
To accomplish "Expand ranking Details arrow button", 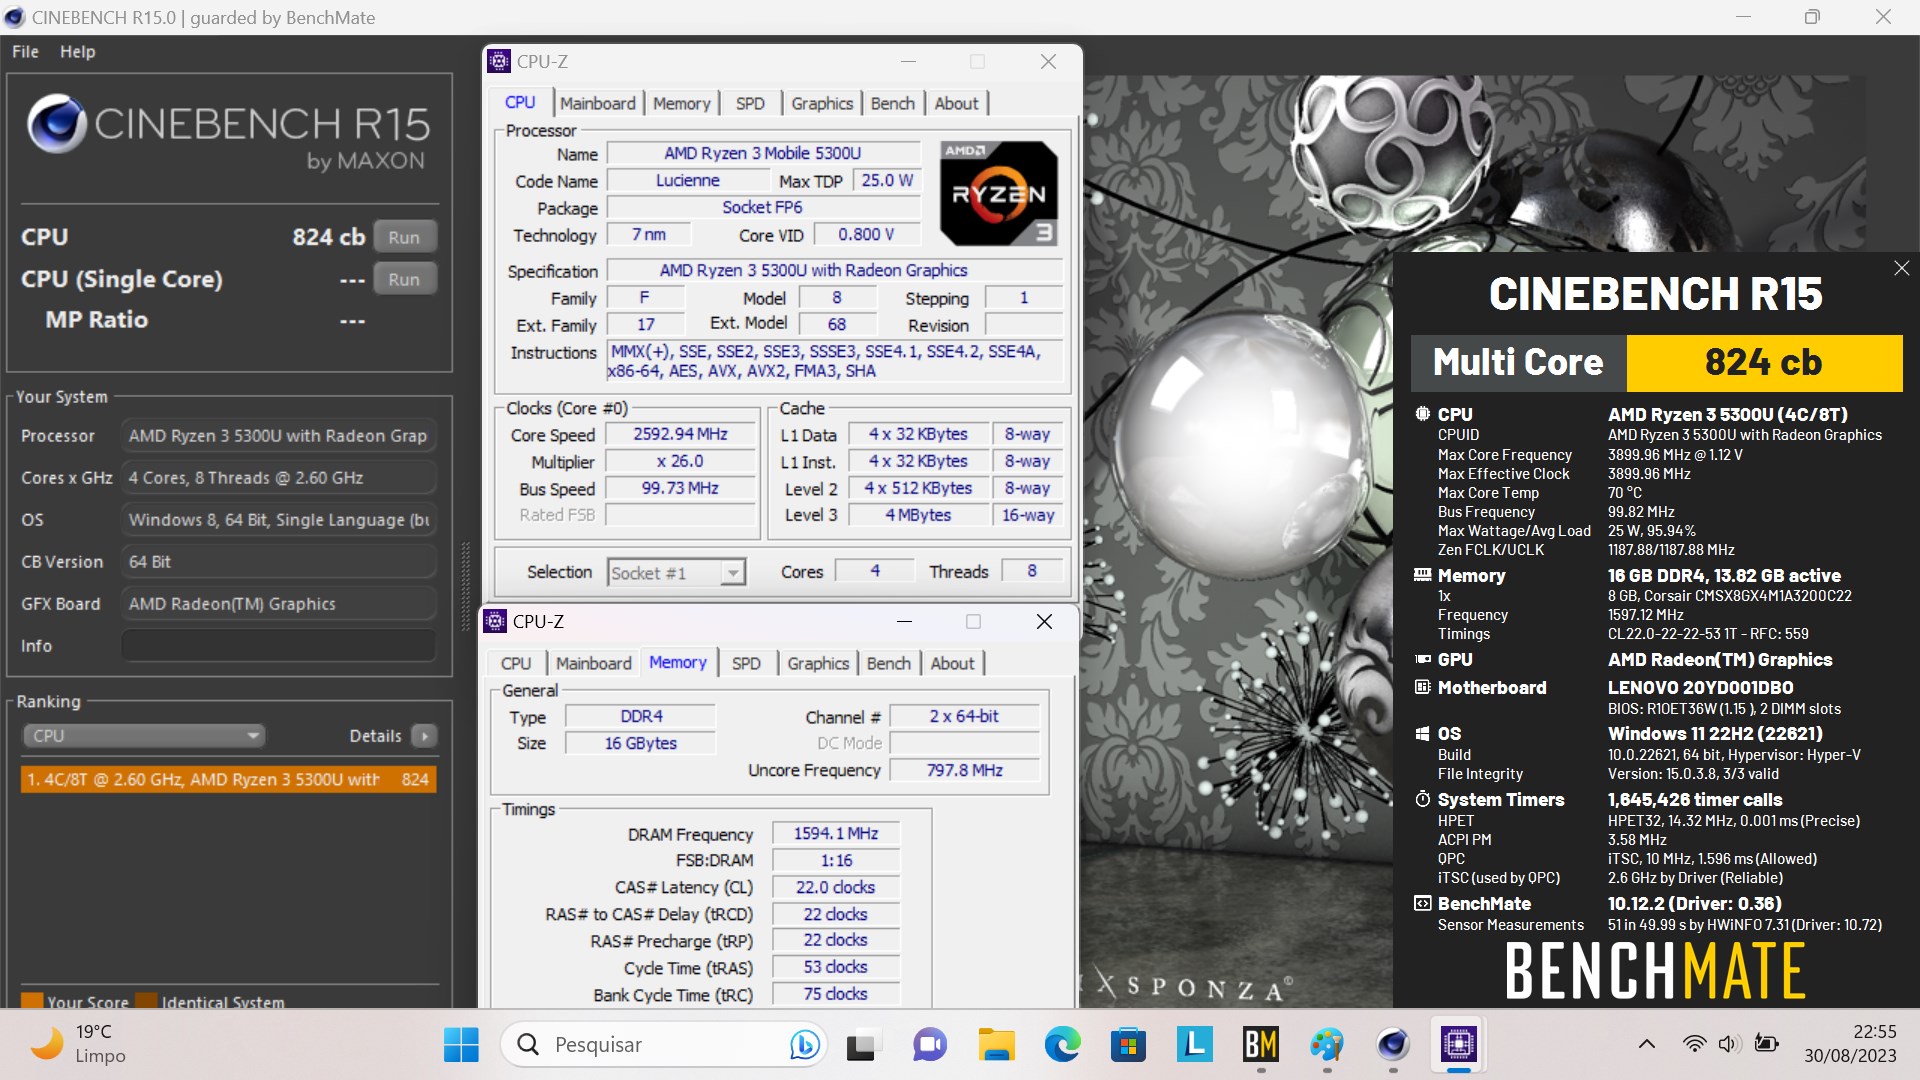I will (424, 736).
